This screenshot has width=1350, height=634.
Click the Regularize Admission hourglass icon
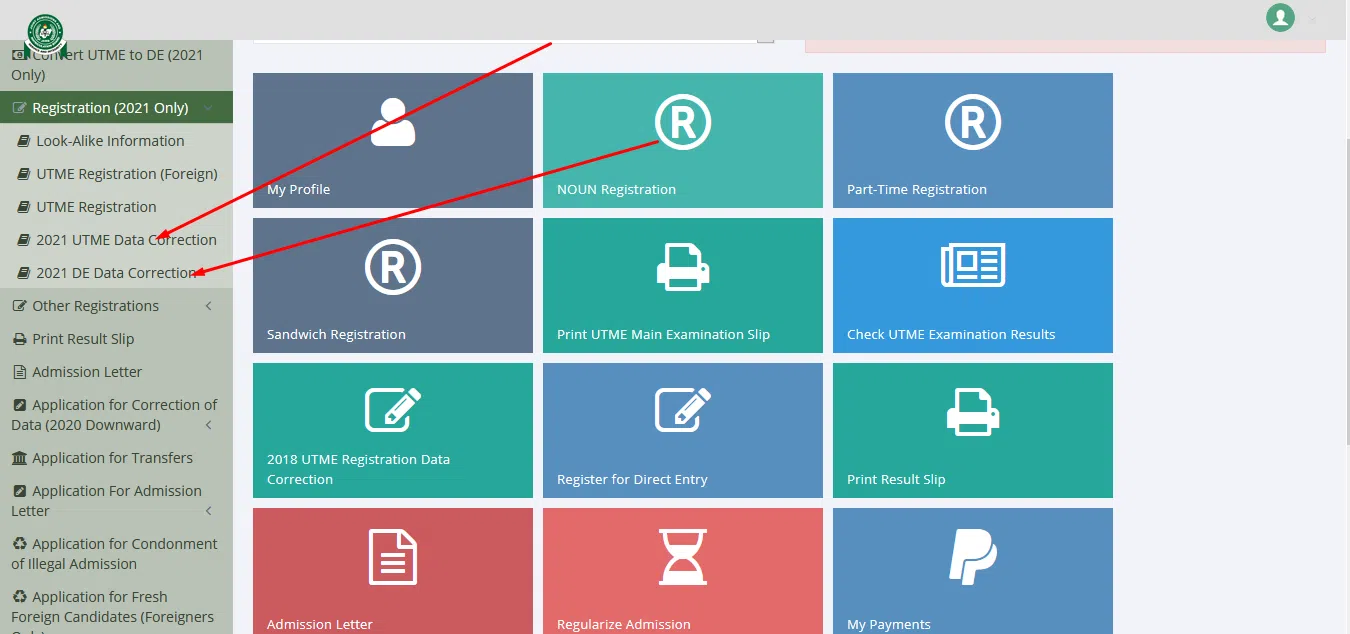pyautogui.click(x=683, y=557)
